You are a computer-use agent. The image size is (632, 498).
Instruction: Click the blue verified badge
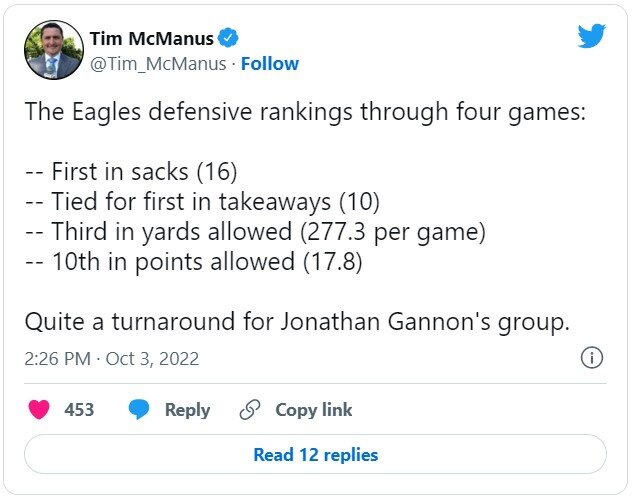pyautogui.click(x=229, y=39)
